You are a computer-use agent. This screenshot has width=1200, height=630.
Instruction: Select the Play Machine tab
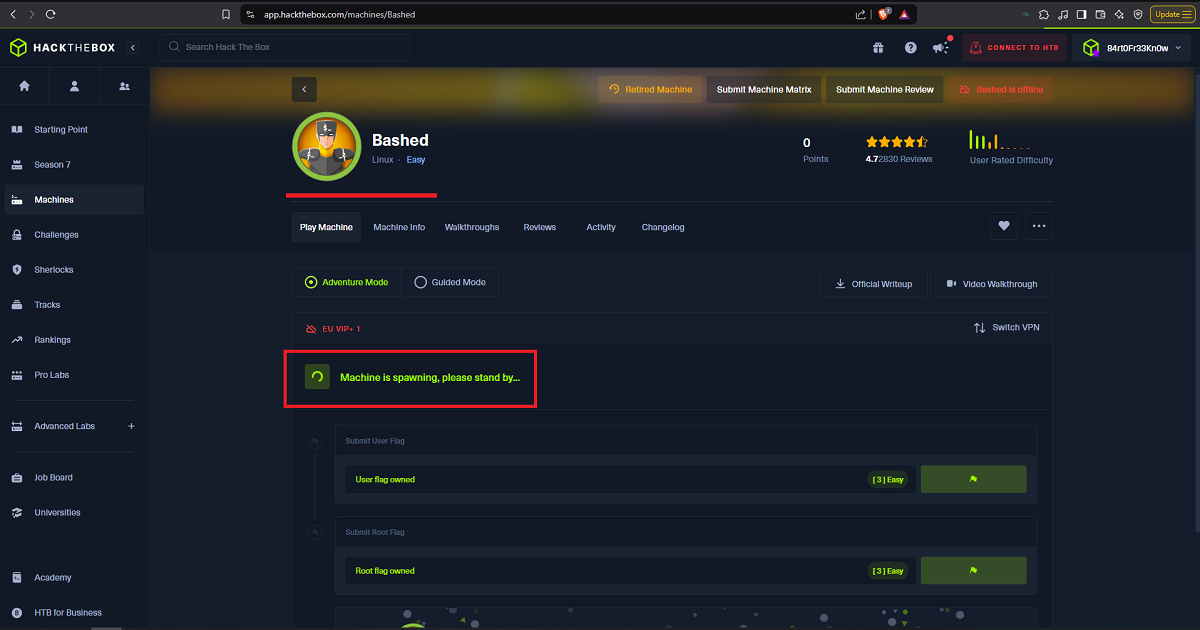click(x=326, y=227)
